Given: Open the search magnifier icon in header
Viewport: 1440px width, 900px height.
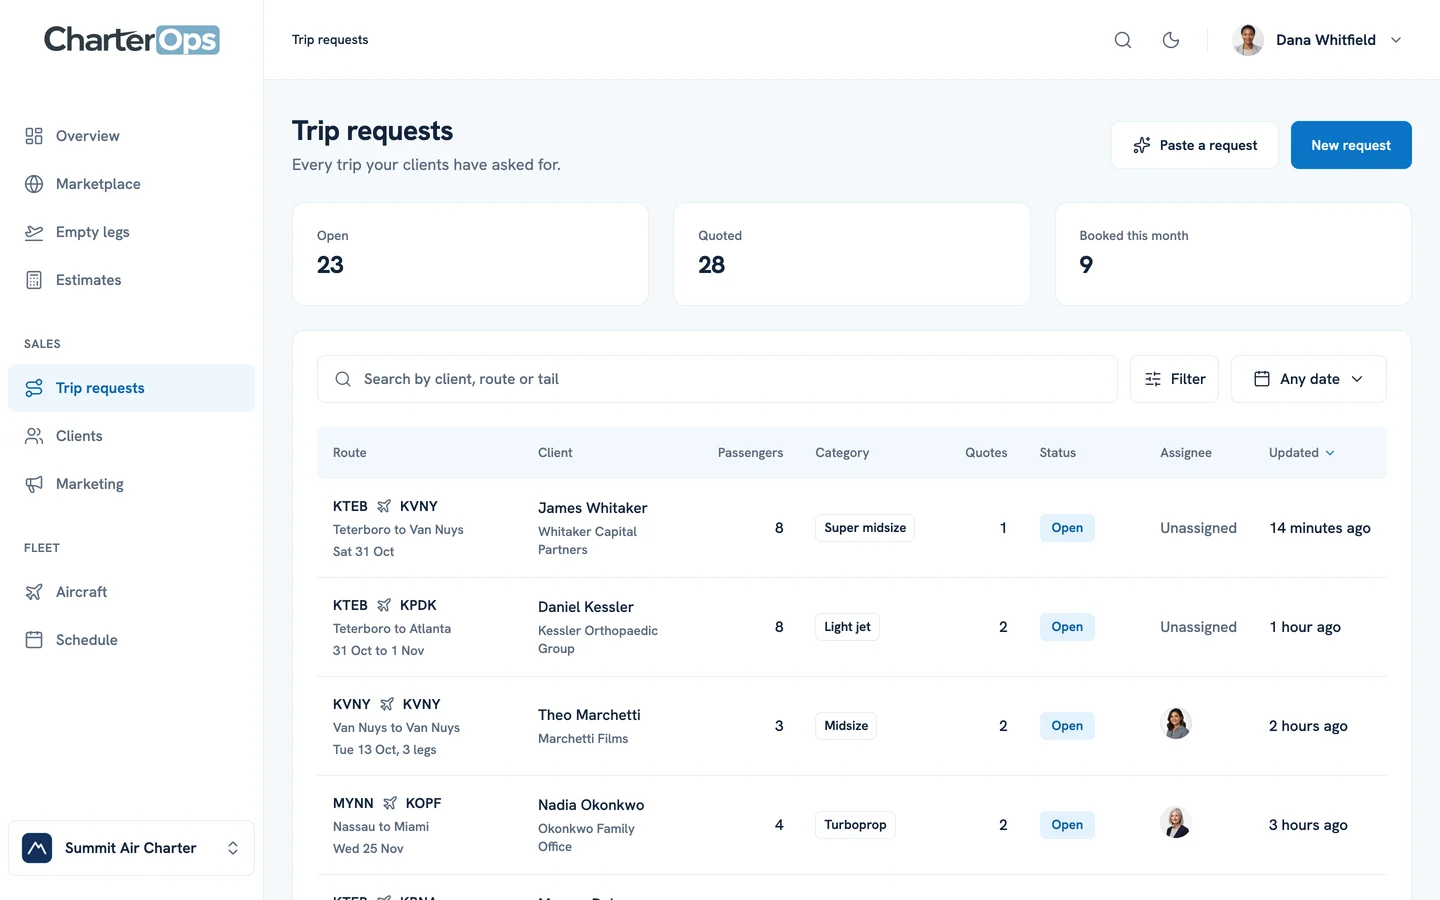Looking at the screenshot, I should click(x=1123, y=40).
